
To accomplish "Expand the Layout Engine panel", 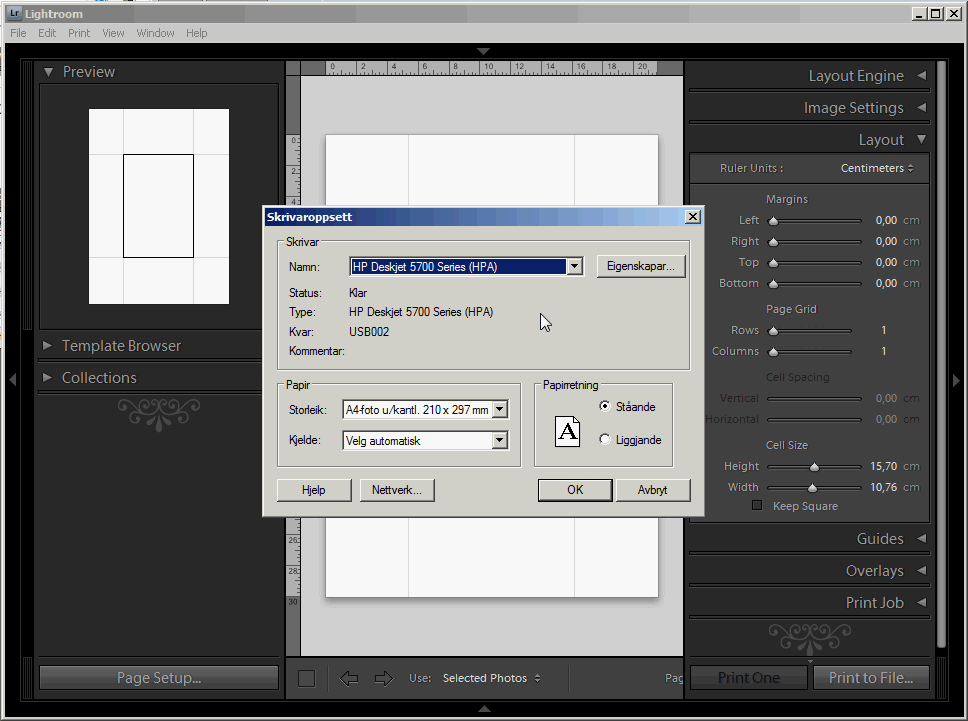I will [x=922, y=75].
